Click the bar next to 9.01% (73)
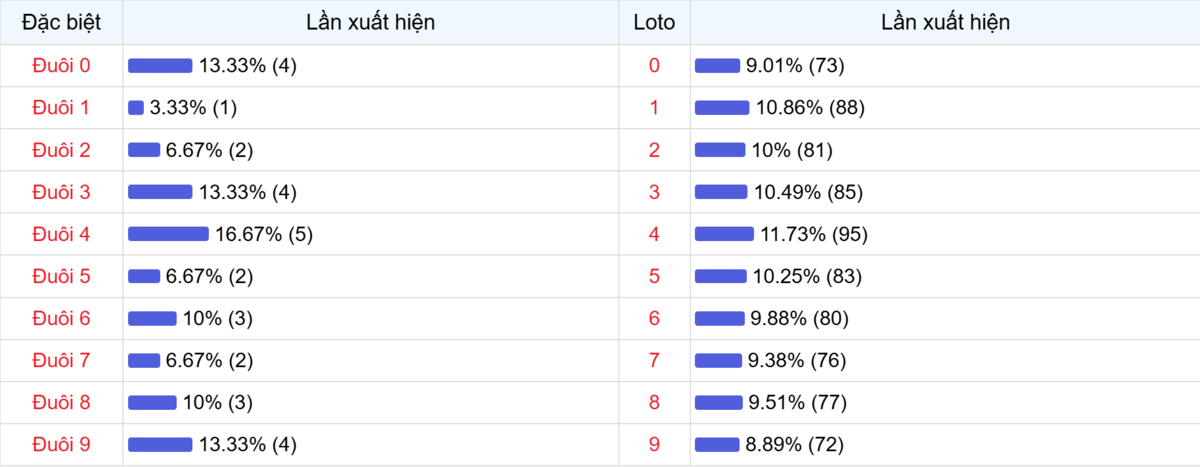 (717, 66)
